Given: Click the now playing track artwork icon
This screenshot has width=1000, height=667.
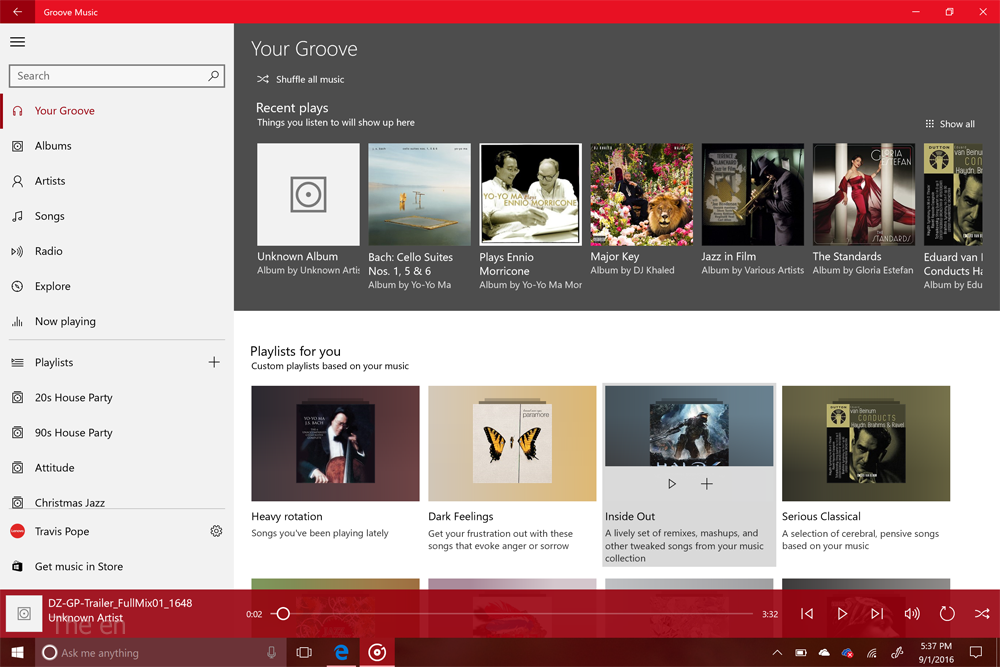Looking at the screenshot, I should tap(24, 613).
